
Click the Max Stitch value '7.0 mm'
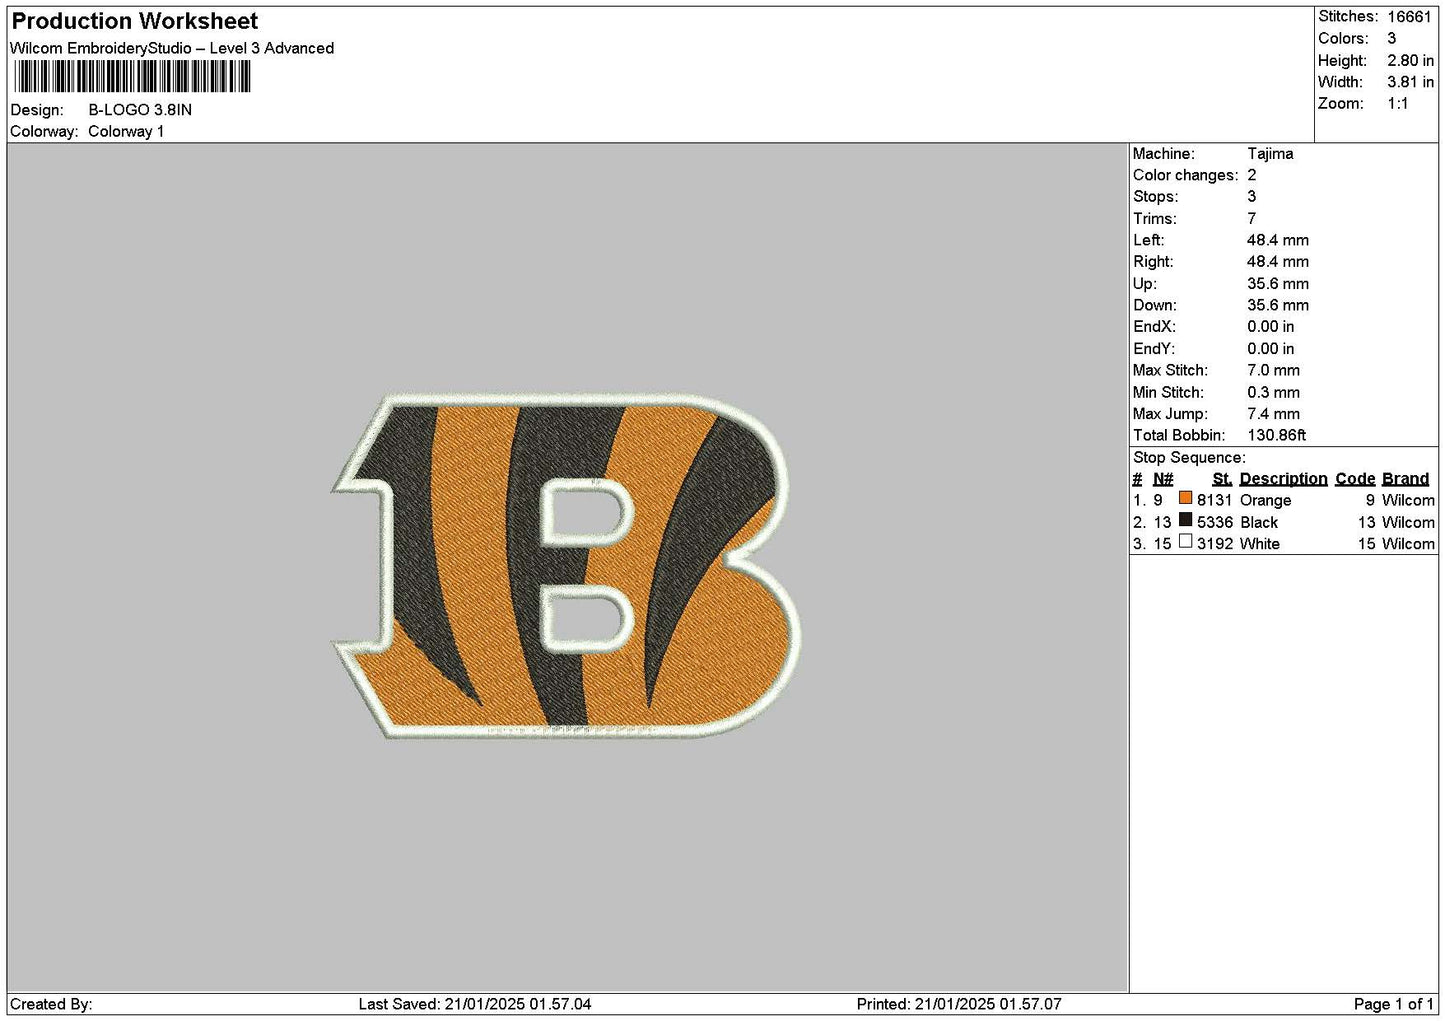pyautogui.click(x=1273, y=371)
